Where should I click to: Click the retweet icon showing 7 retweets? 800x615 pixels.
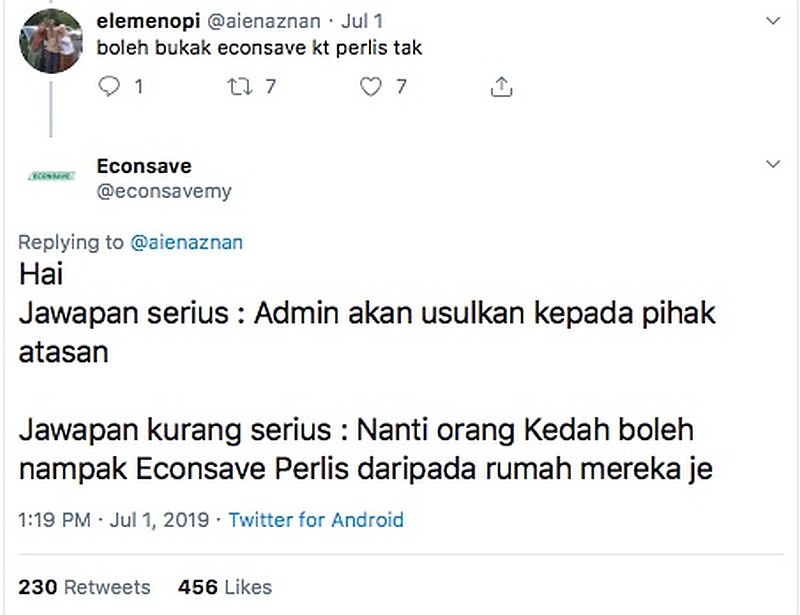(x=238, y=87)
